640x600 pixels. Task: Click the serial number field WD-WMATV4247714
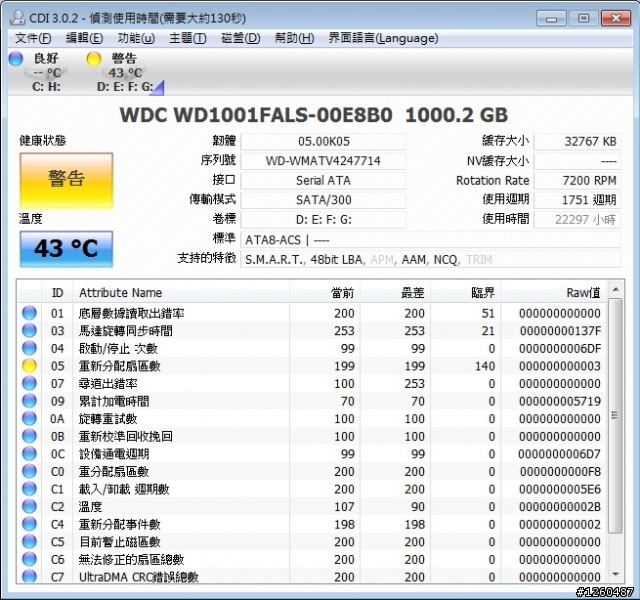tap(323, 161)
